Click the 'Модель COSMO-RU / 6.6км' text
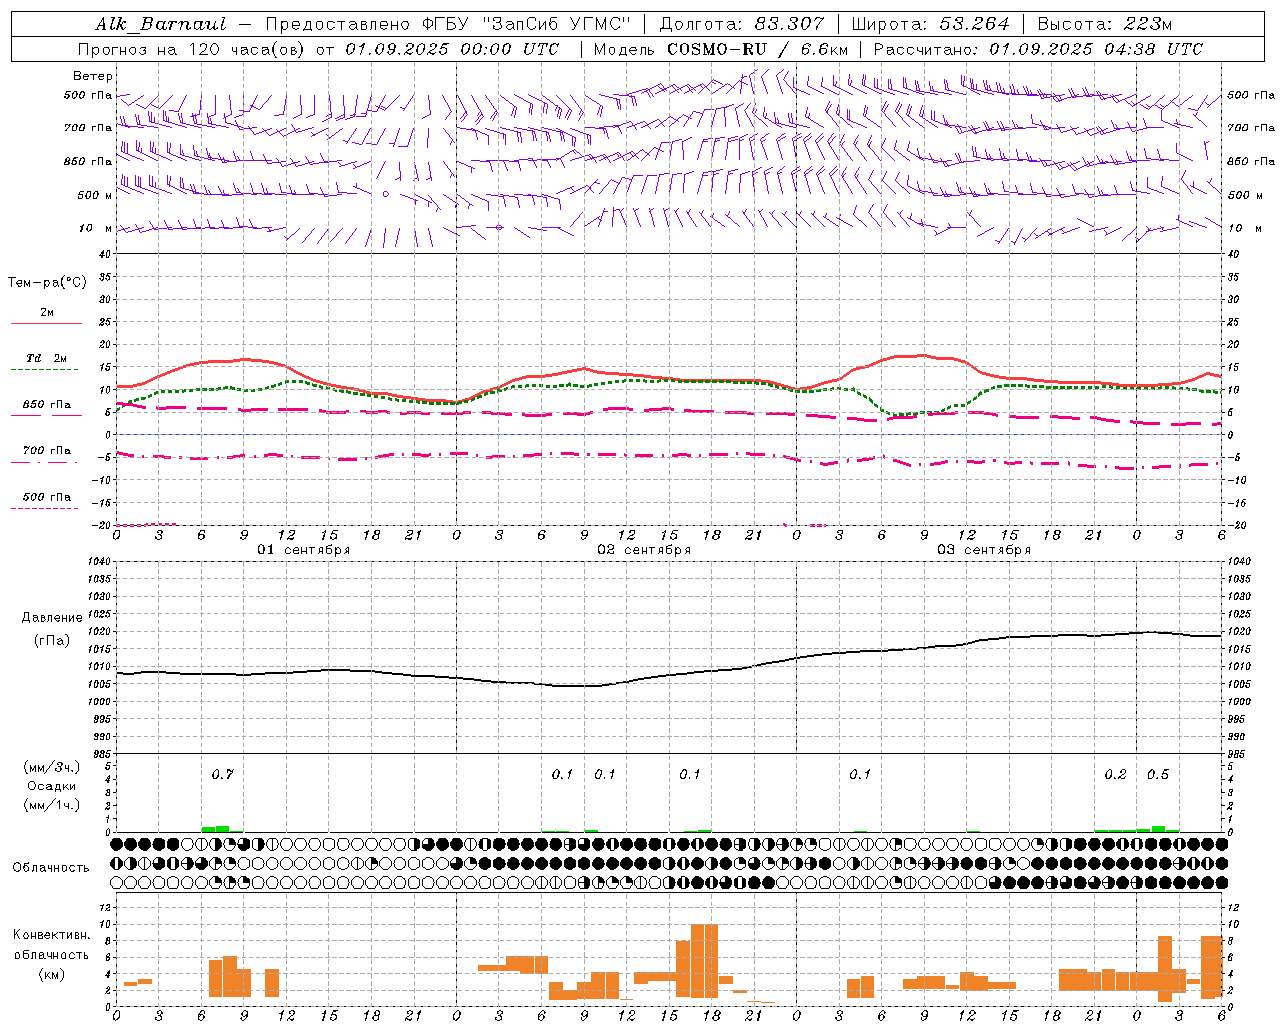The height and width of the screenshot is (1024, 1280). [721, 49]
